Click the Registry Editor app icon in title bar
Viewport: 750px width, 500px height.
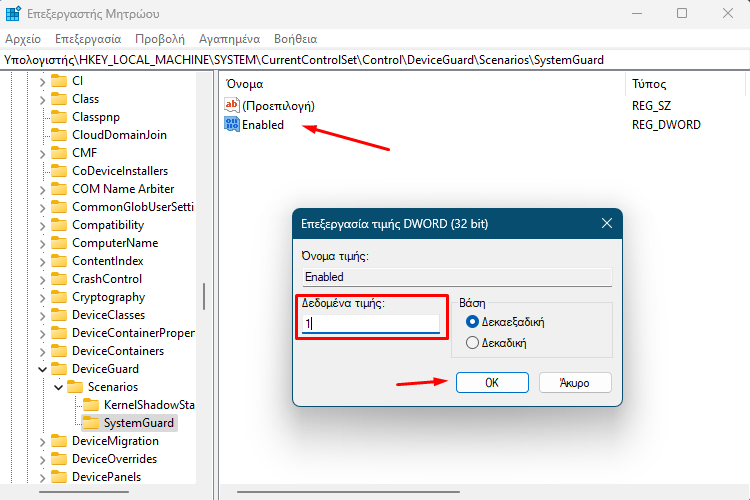tap(13, 13)
